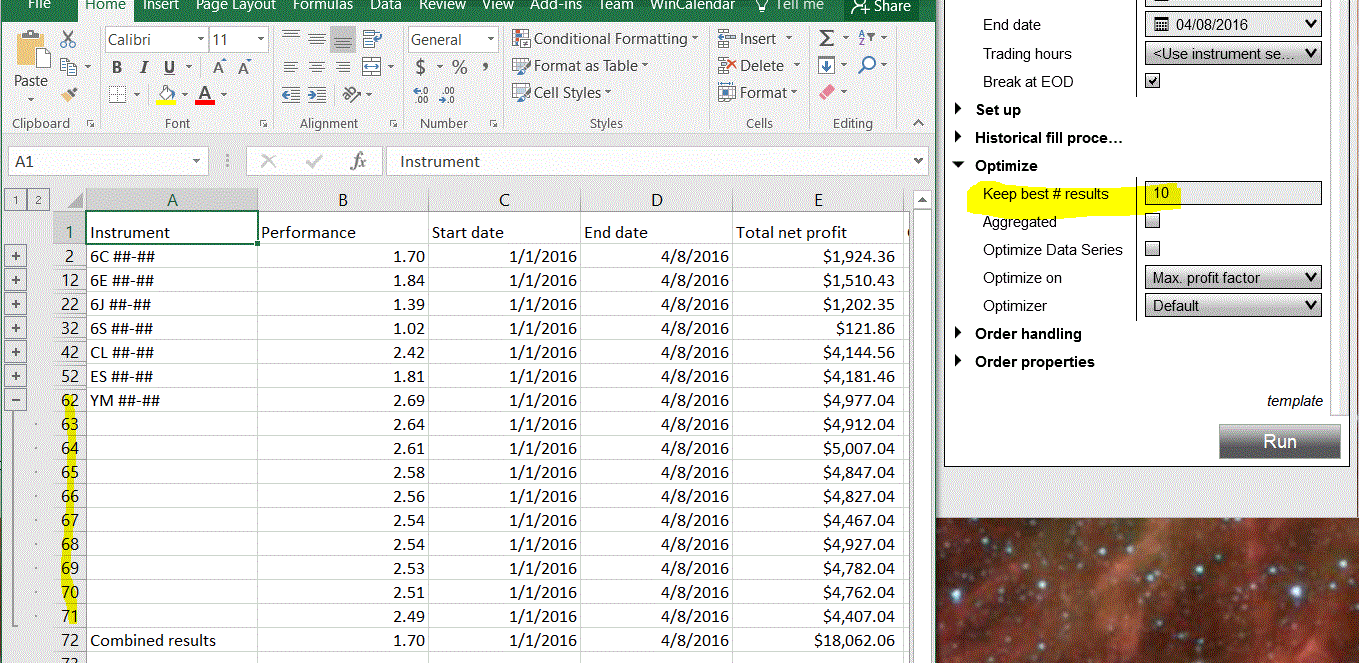Click the Keep best # results field
The image size is (1359, 663).
[x=1232, y=193]
